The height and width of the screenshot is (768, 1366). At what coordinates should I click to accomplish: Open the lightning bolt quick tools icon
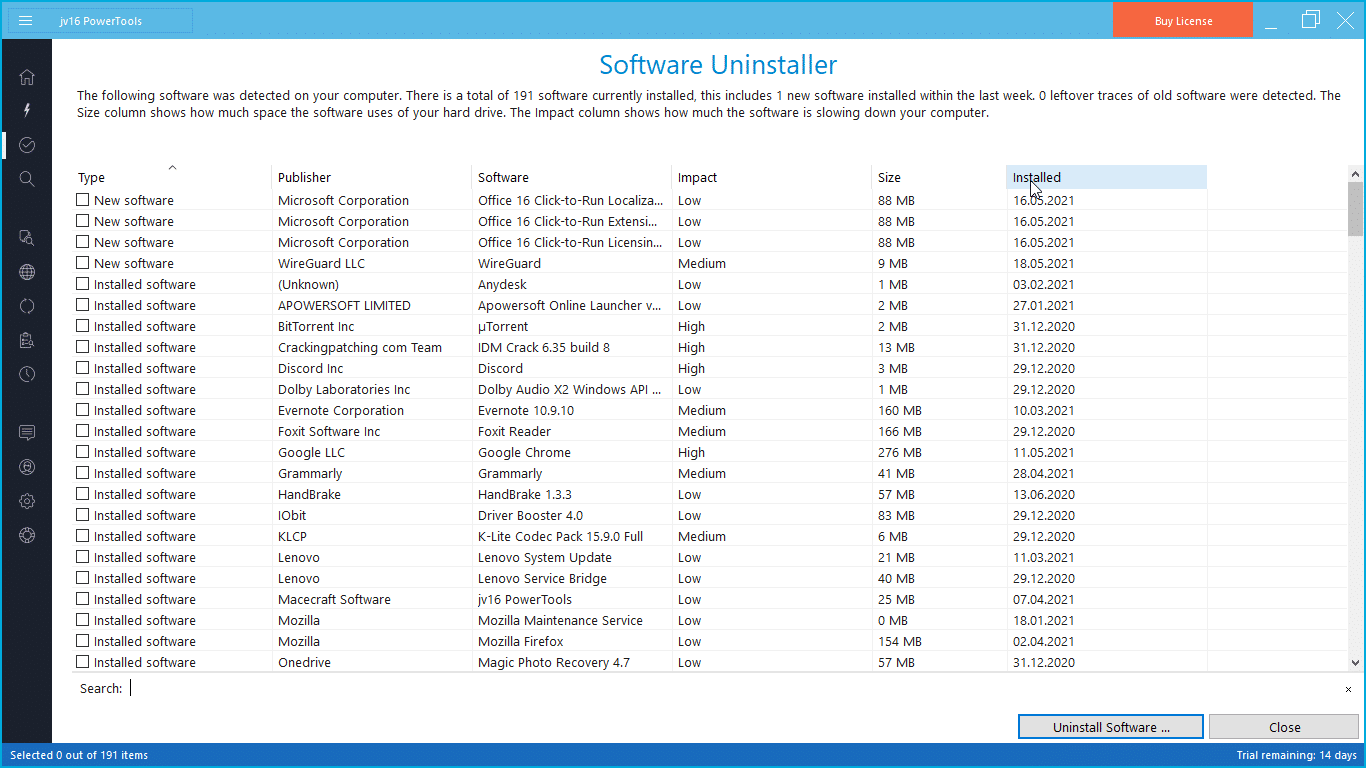point(27,110)
